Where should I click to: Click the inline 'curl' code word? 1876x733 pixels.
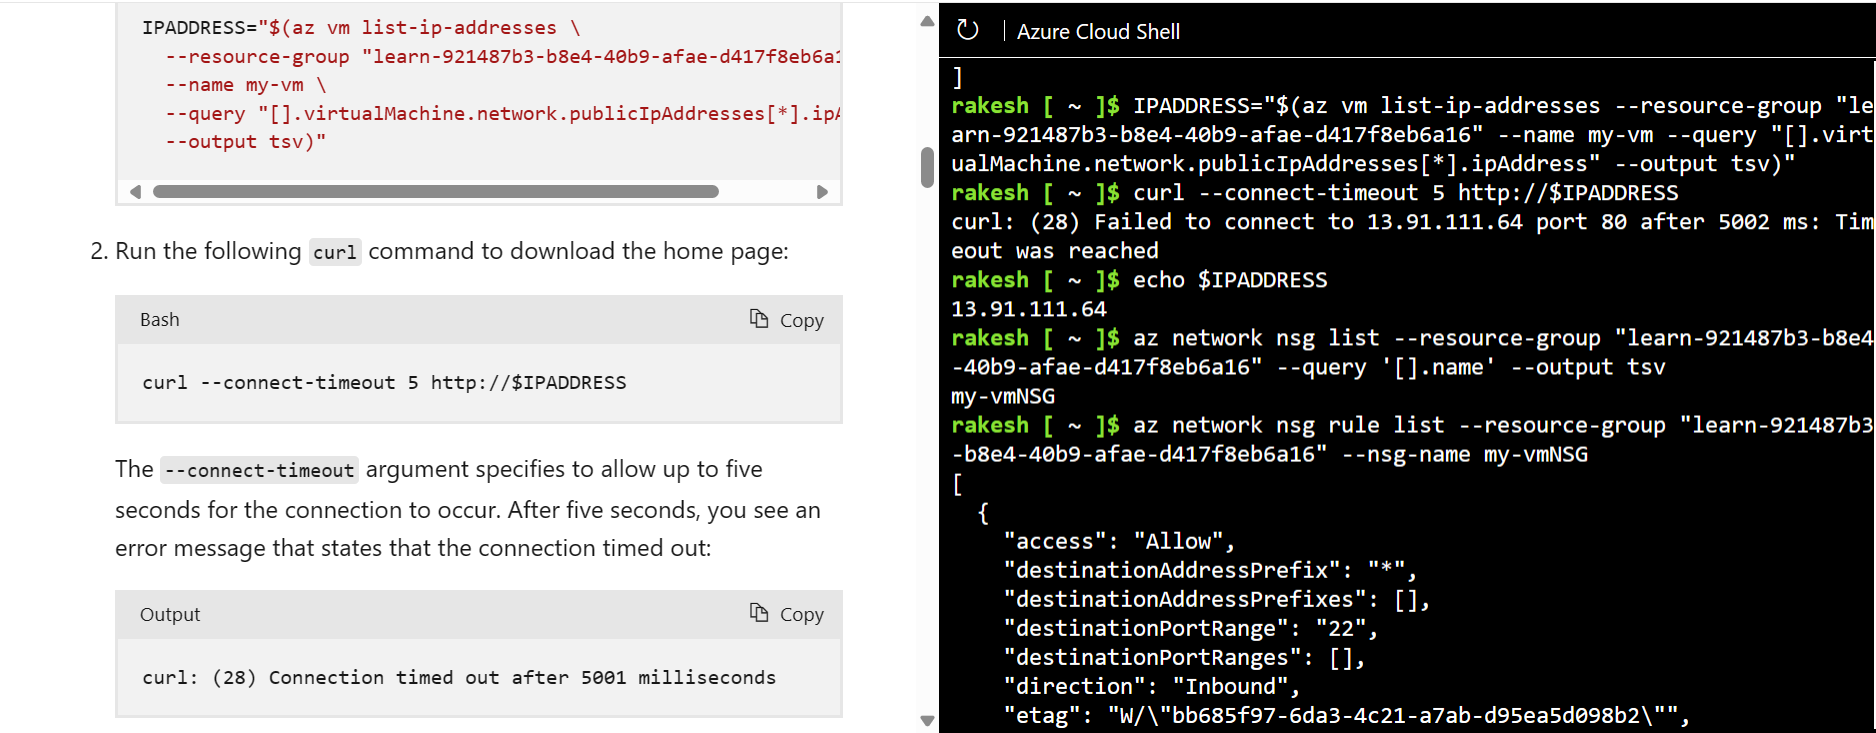(x=334, y=252)
